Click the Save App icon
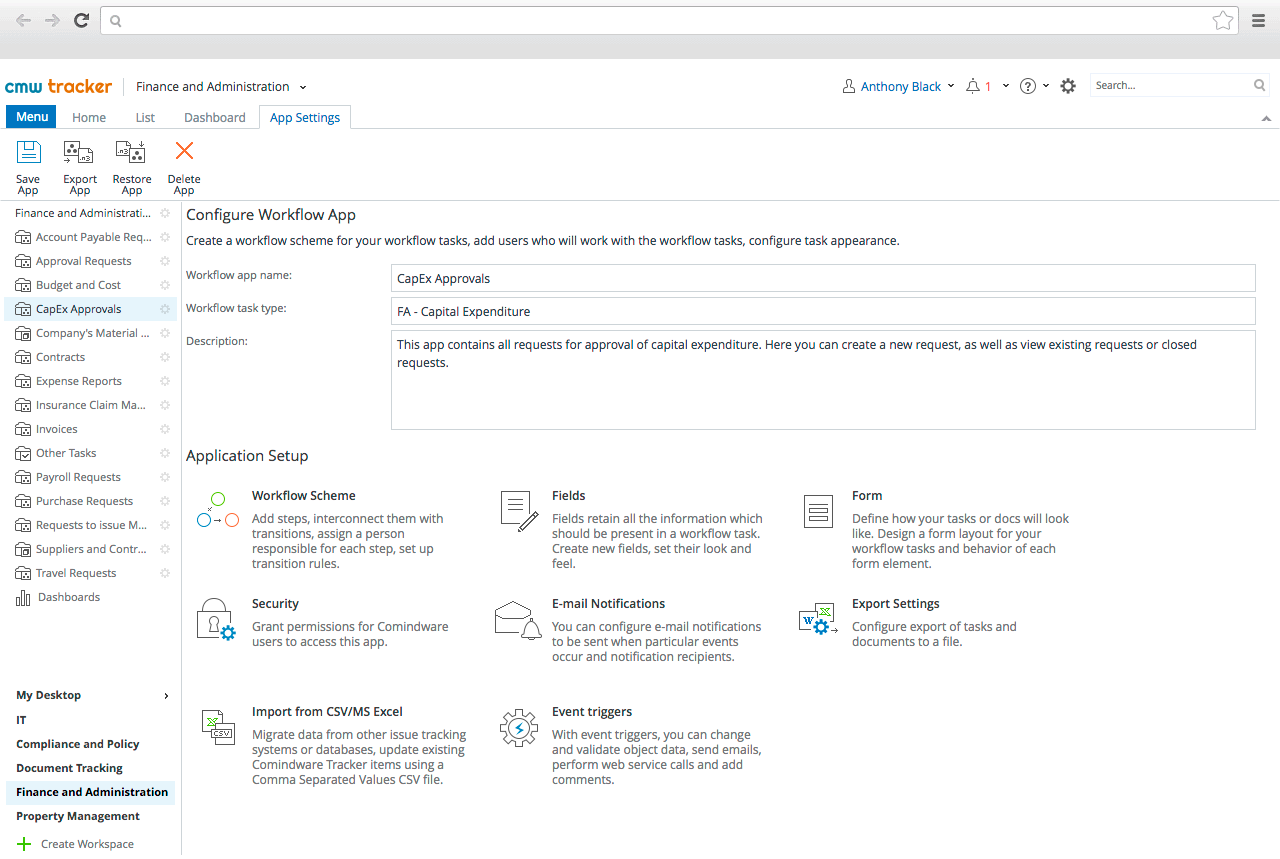 point(28,152)
